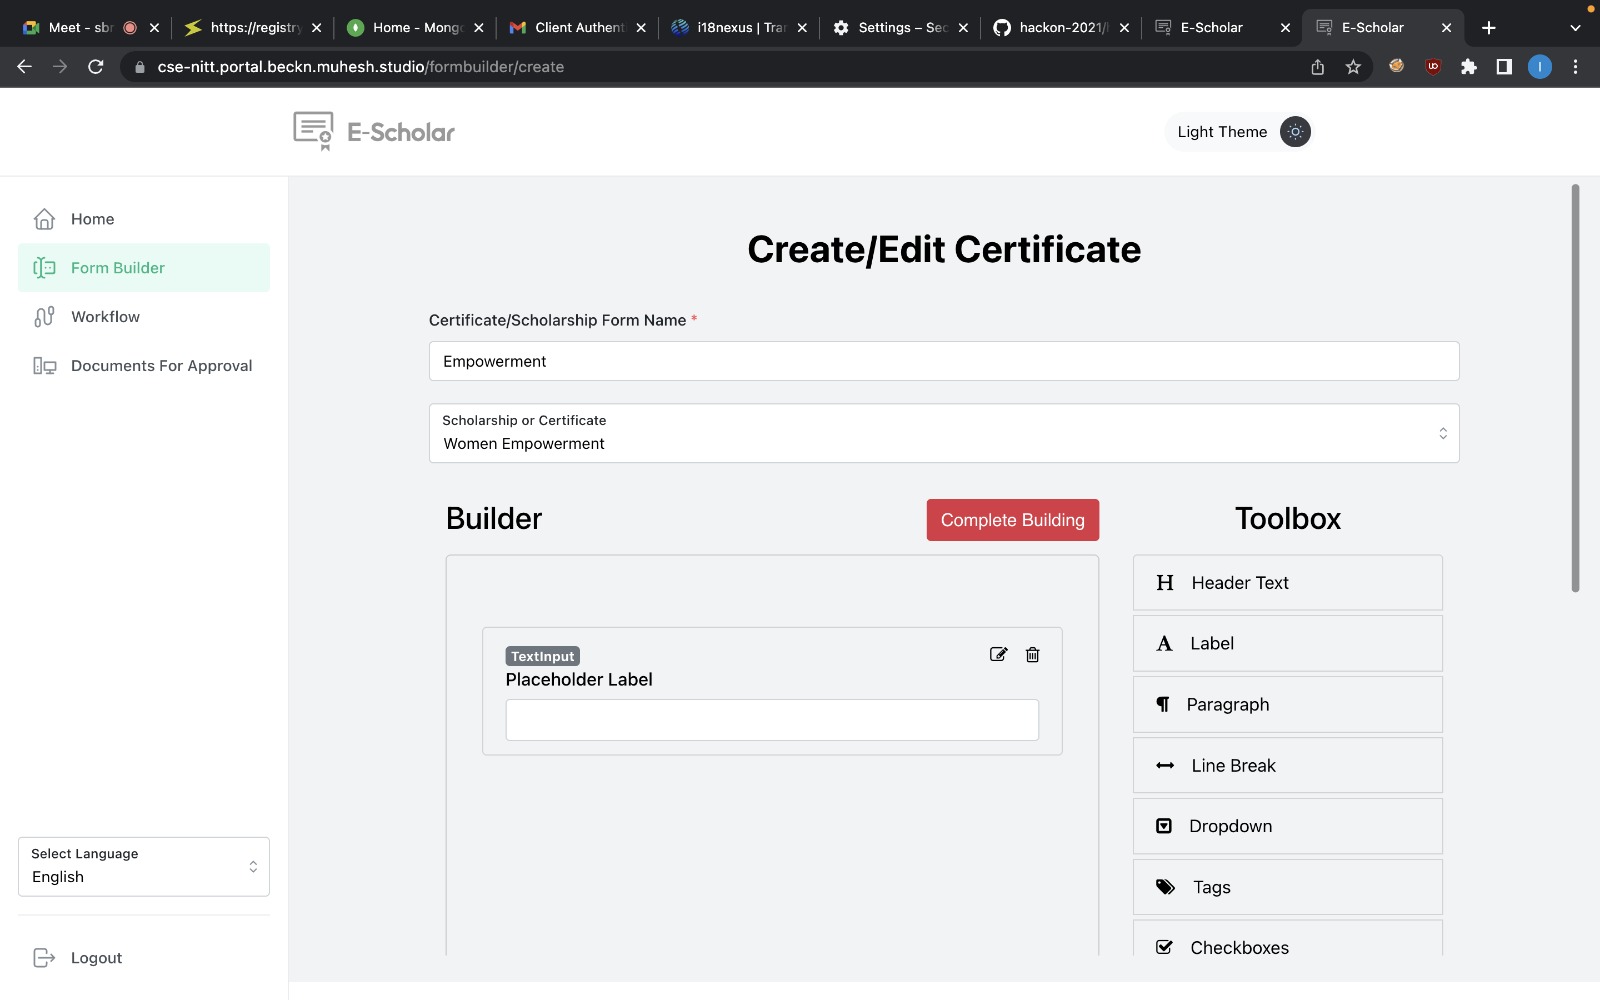This screenshot has width=1600, height=1000.
Task: Close the active E-Scholar tab
Action: pos(1446,28)
